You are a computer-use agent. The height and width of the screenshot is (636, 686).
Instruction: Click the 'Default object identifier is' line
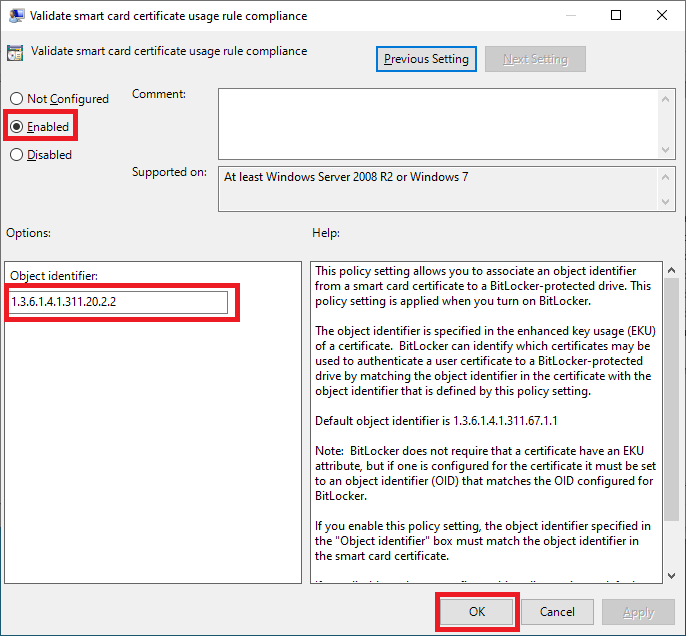pos(436,421)
